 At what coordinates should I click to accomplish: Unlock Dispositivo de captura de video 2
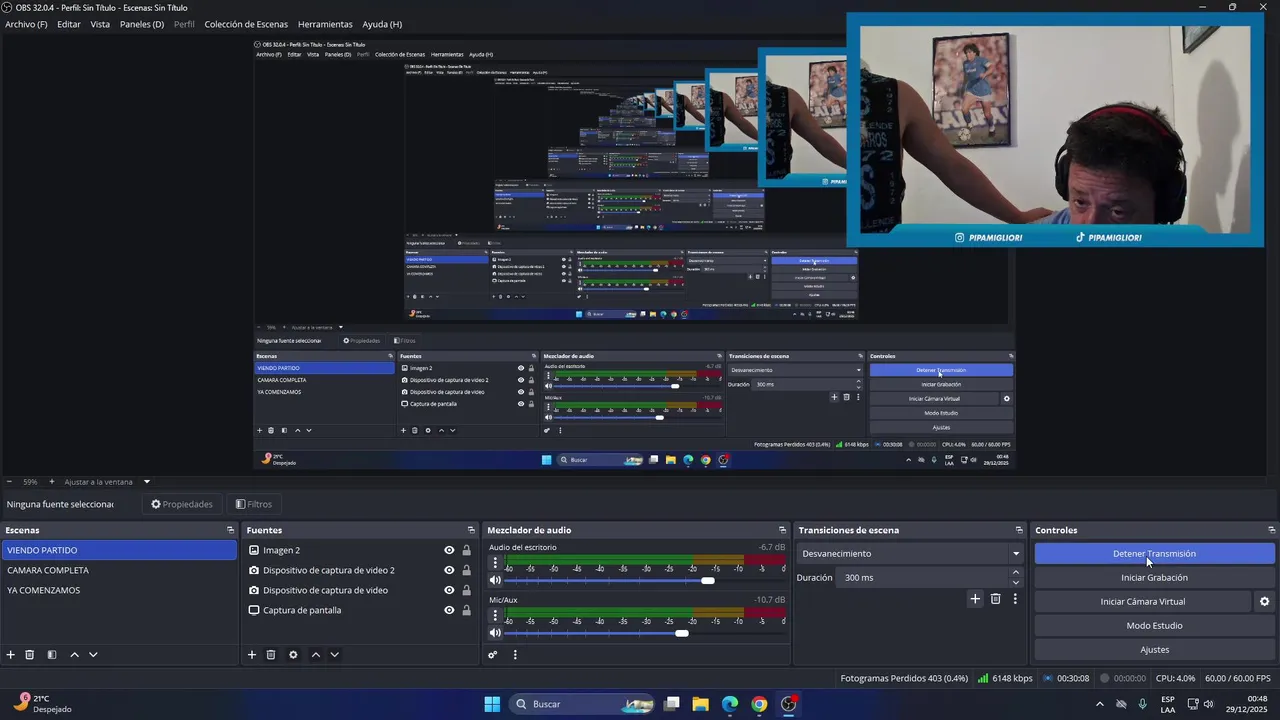coord(466,570)
